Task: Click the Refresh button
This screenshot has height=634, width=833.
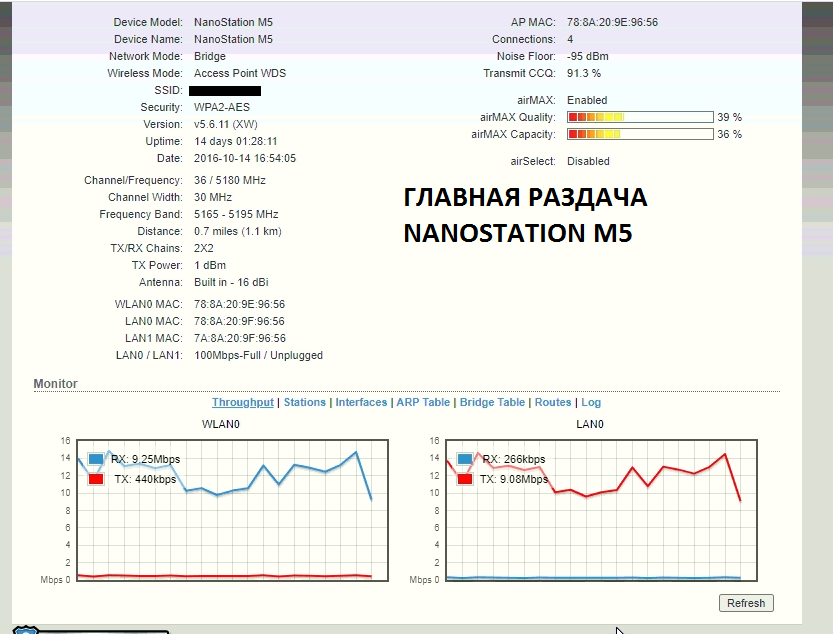Action: point(746,603)
